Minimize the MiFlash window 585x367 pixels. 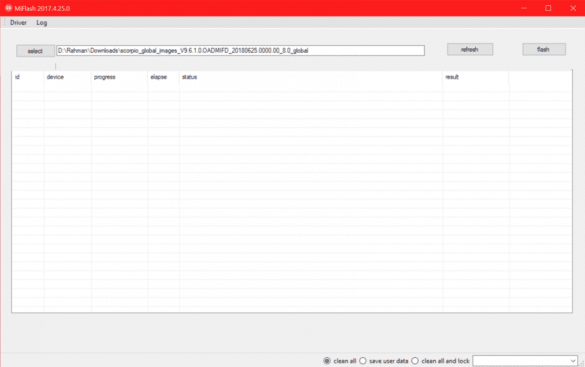[524, 8]
